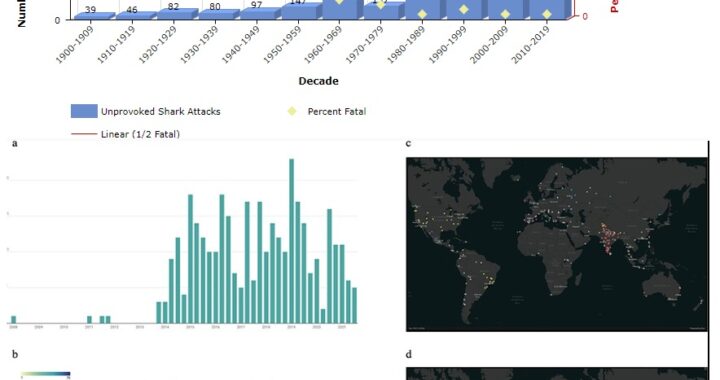Click the tallest teal bar in chart a
Image resolution: width=720 pixels, height=380 pixels.
coord(291,241)
